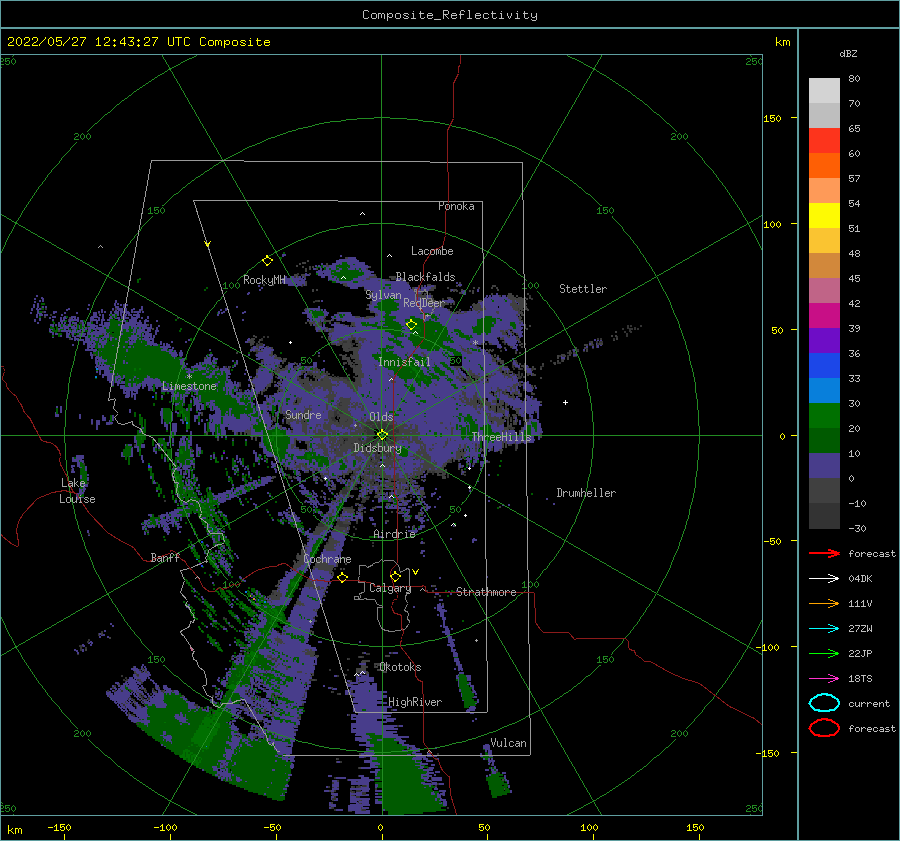Select the yellow diamond marker below Cochrane
The image size is (900, 841).
click(x=342, y=577)
